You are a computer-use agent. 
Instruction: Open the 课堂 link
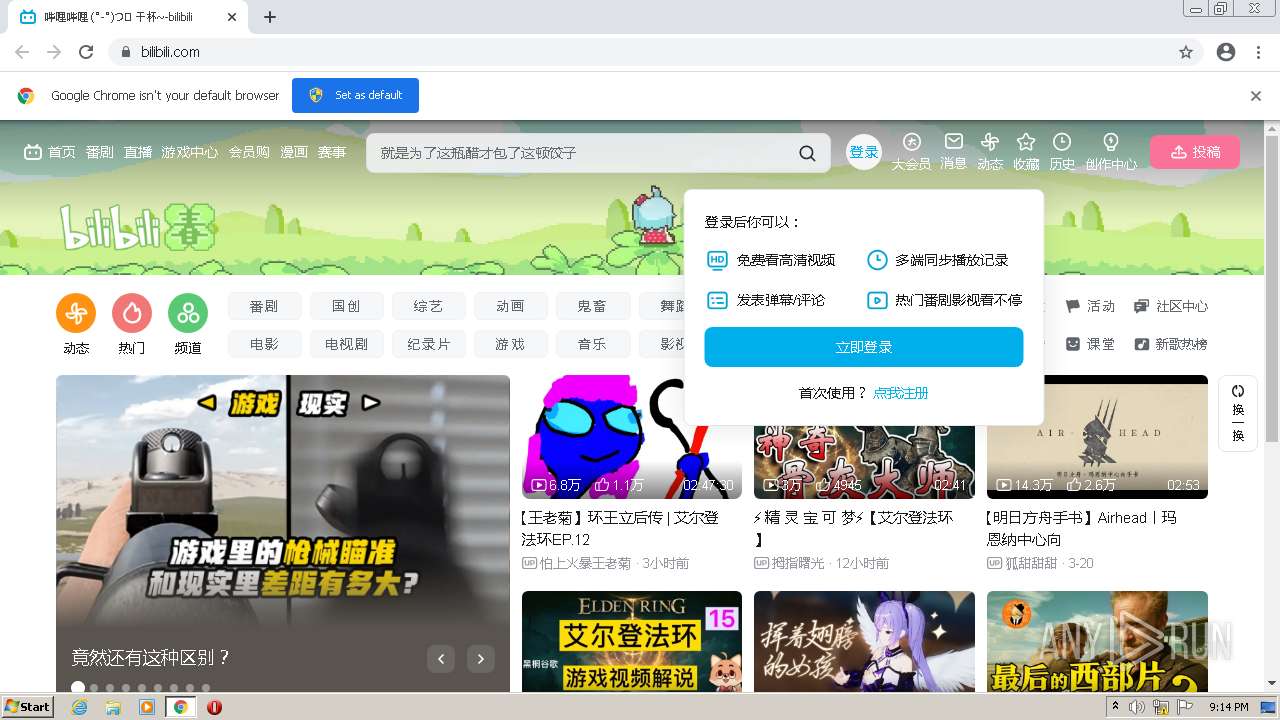pyautogui.click(x=1091, y=344)
